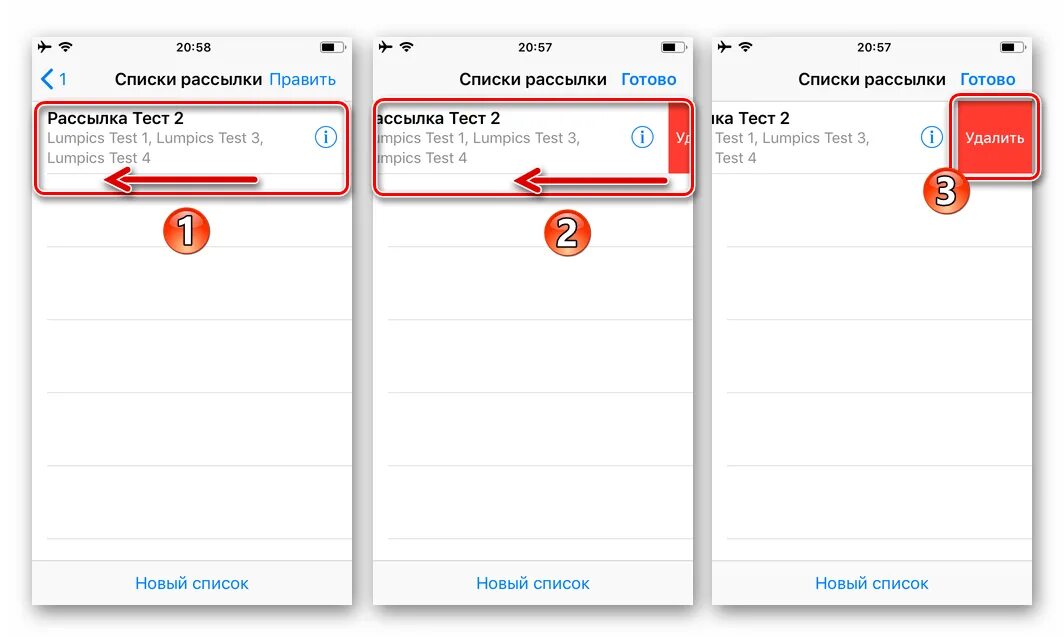Tap the airplane mode icon in the first status bar
Screen dimensions: 1064x637
coord(44,47)
